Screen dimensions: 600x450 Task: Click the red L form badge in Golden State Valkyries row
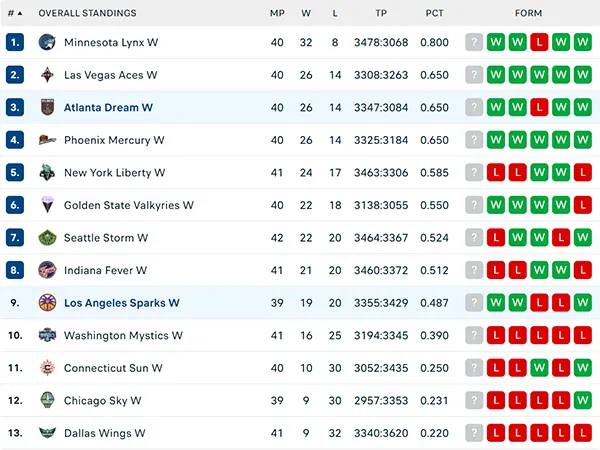coord(583,205)
